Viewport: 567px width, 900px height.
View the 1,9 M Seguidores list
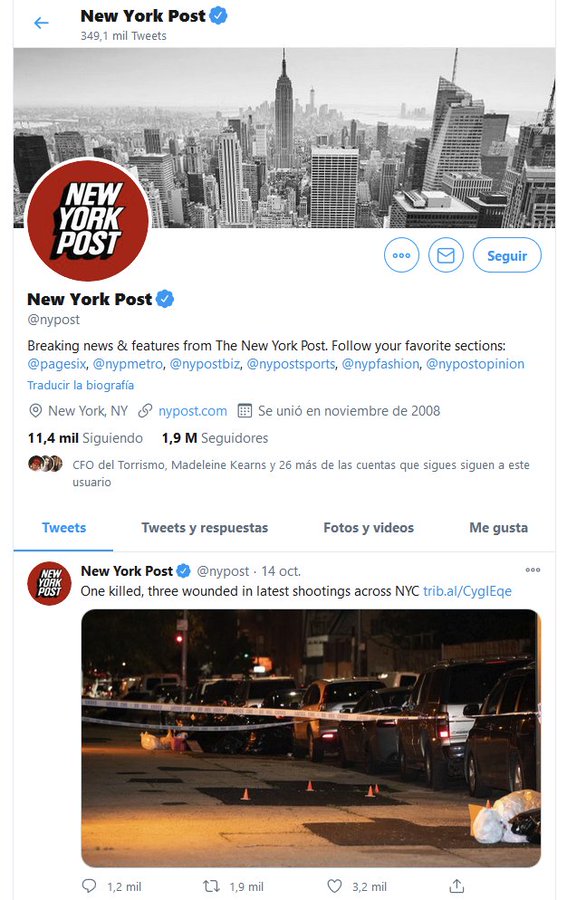[x=215, y=438]
